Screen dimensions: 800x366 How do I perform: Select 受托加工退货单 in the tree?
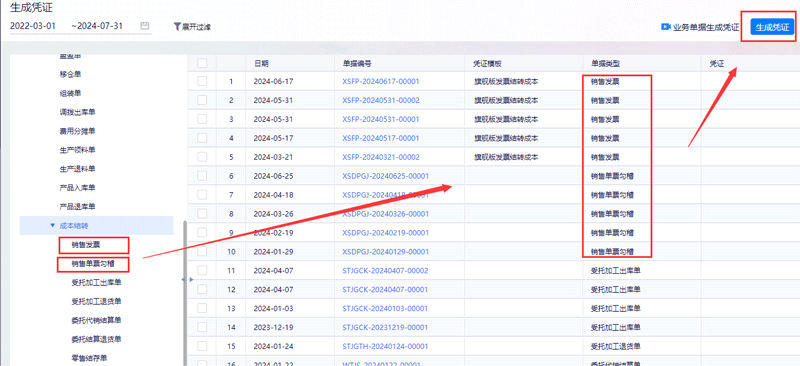[x=96, y=301]
